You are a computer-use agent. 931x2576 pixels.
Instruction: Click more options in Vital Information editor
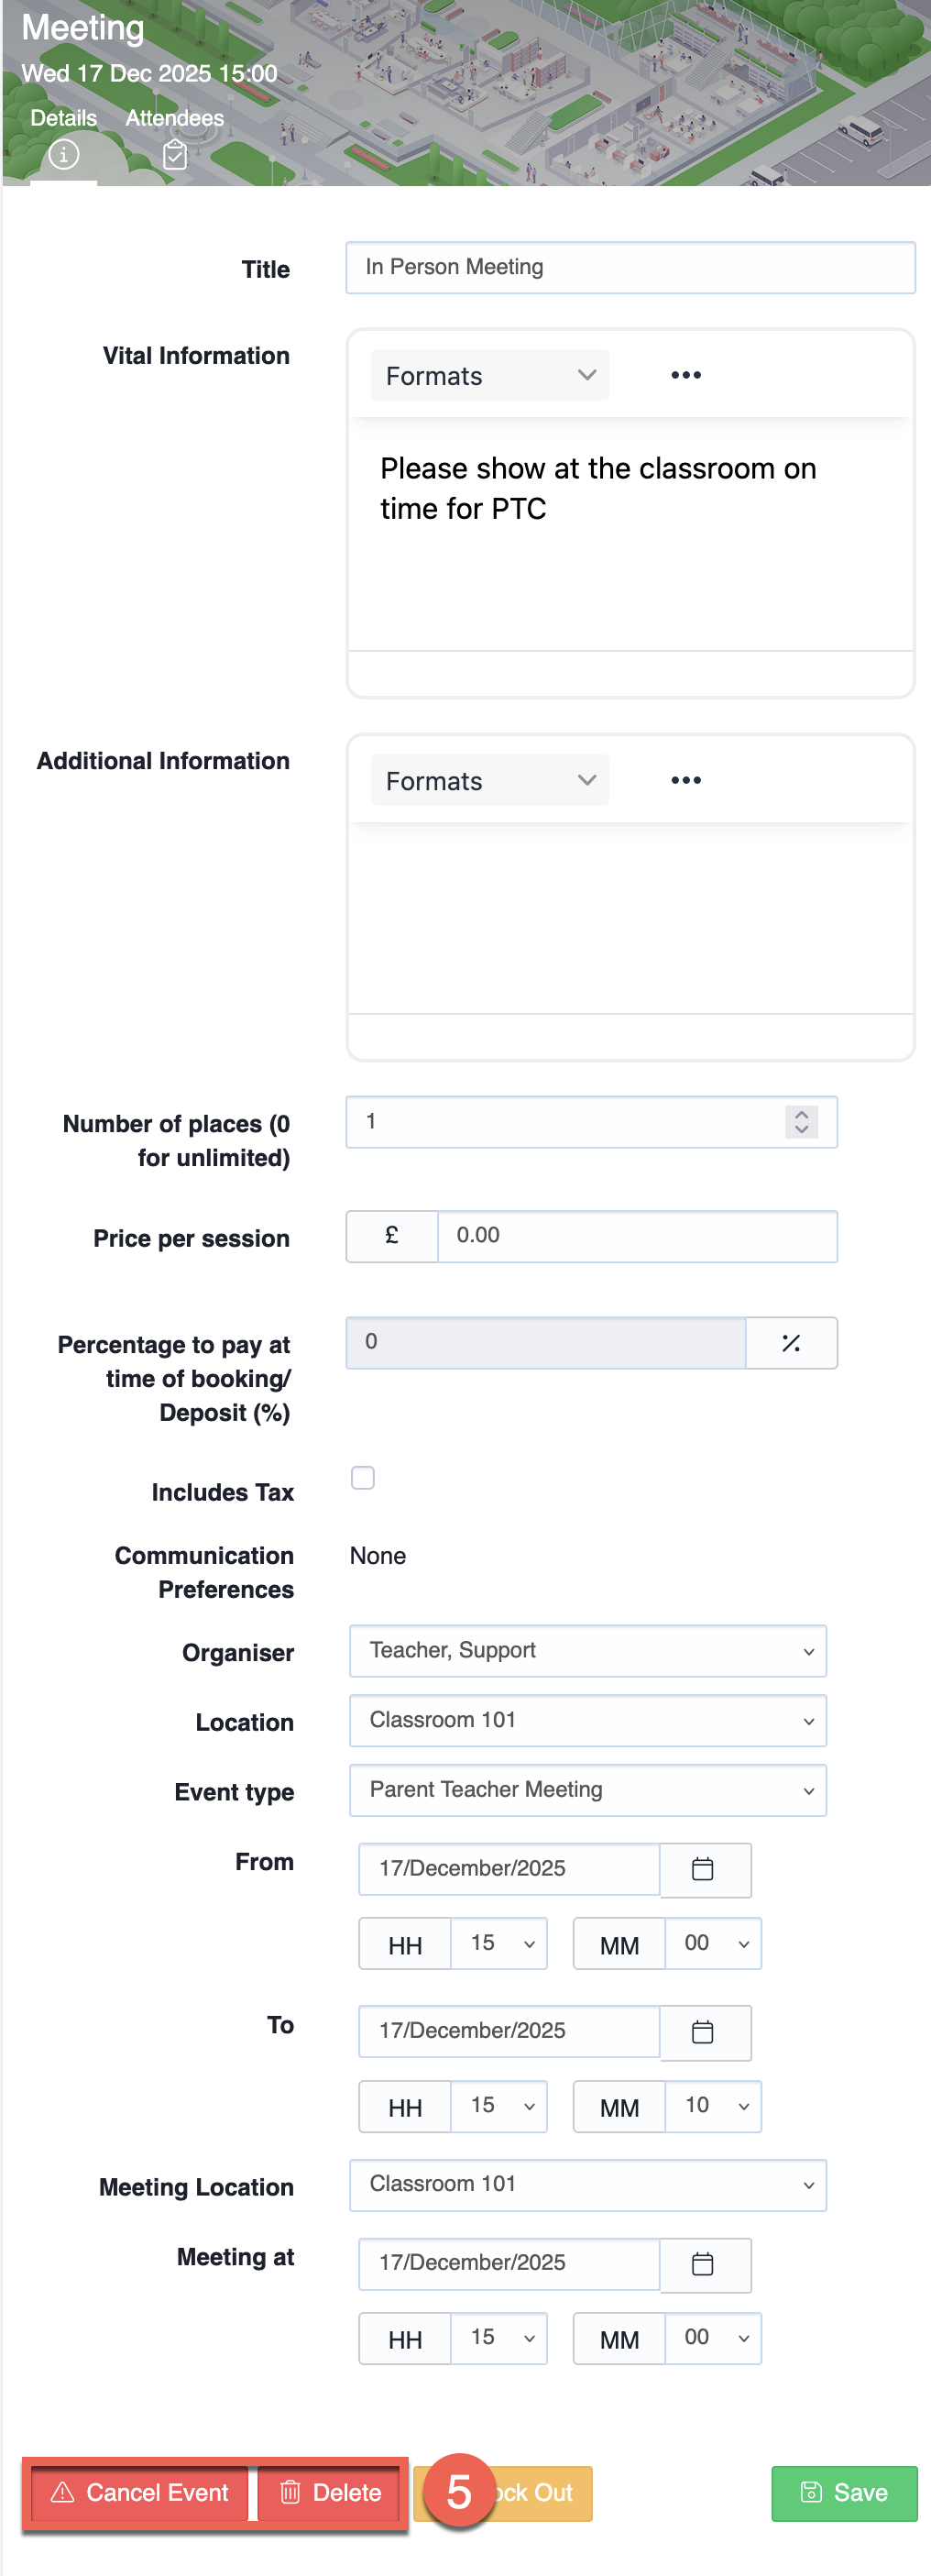686,375
